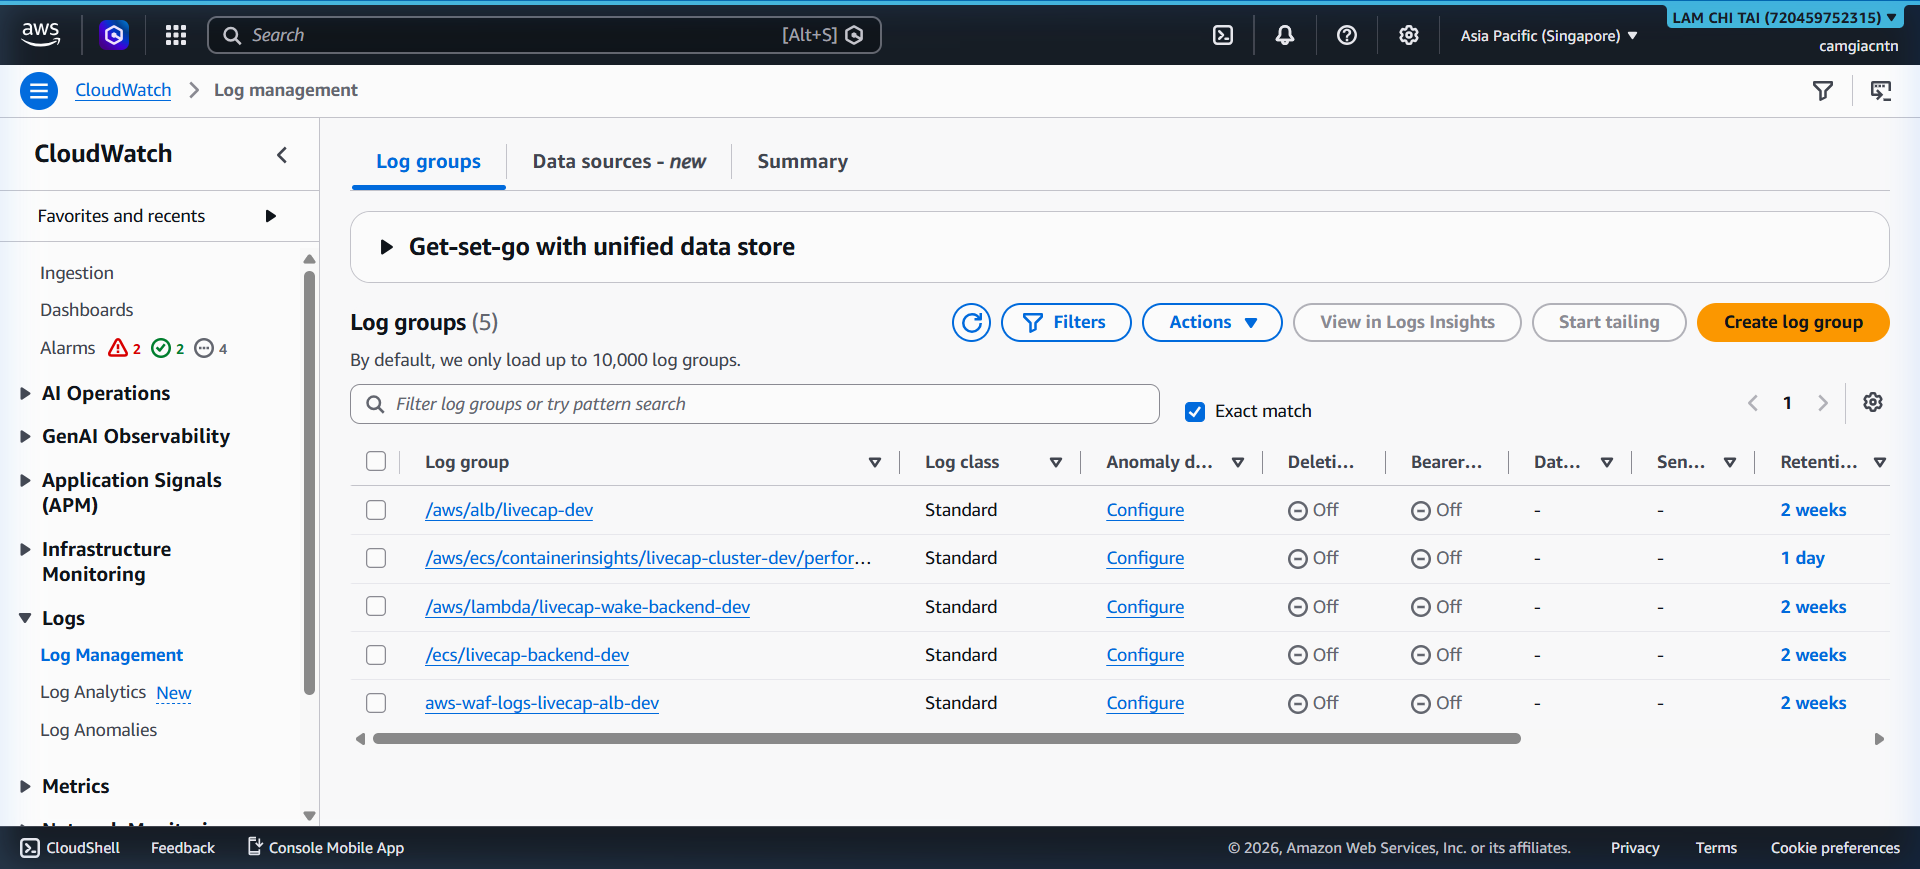Click the search magnifier in filter box

[375, 404]
